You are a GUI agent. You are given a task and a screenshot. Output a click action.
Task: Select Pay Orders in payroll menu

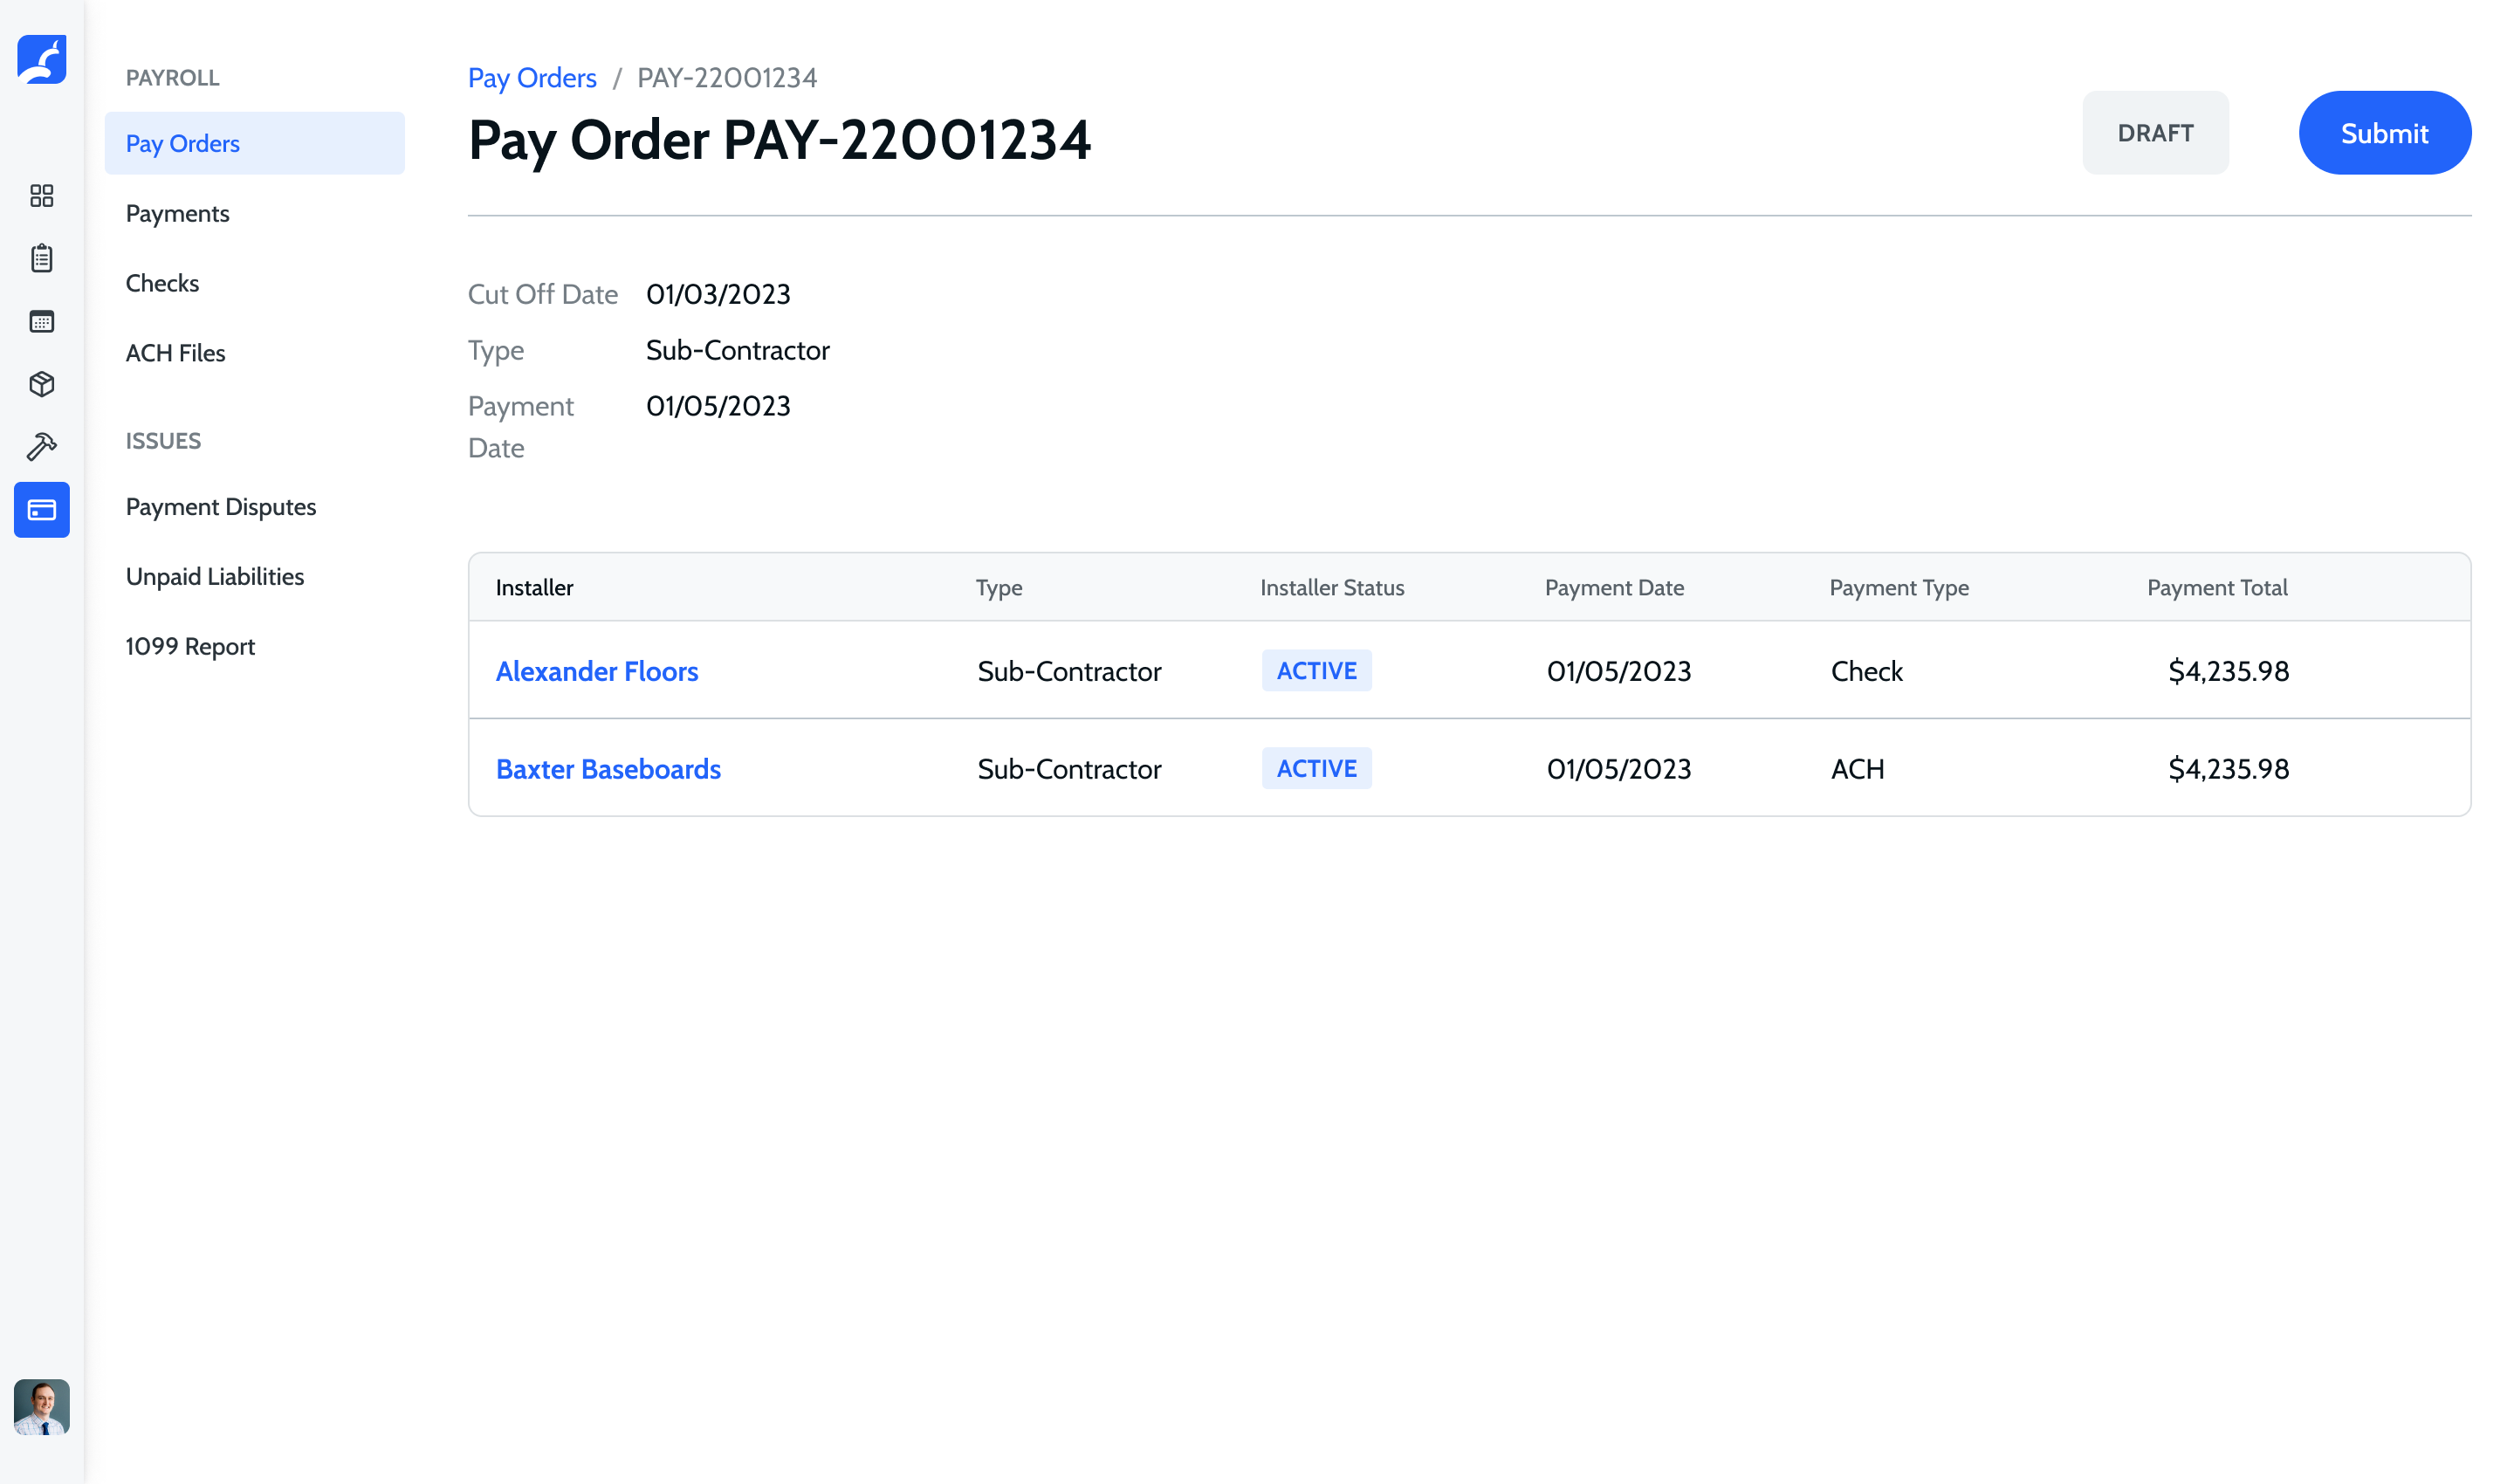click(x=183, y=144)
